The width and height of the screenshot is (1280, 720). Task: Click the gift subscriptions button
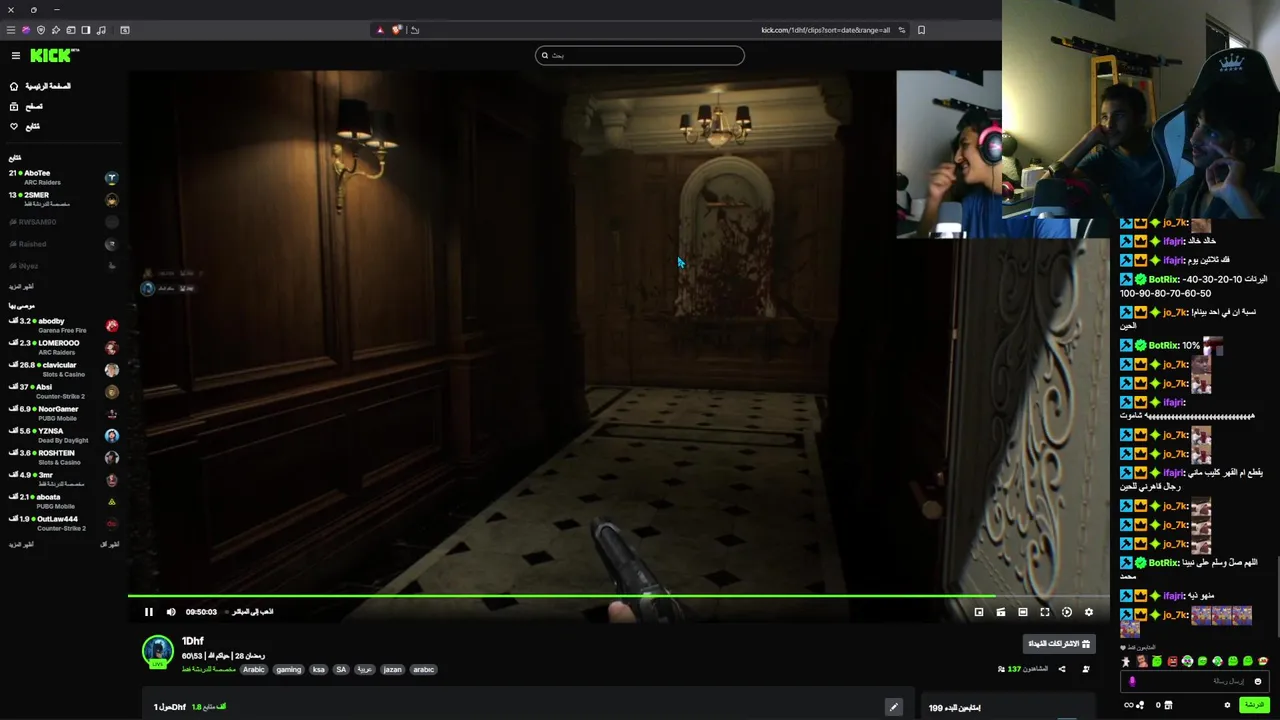1059,644
